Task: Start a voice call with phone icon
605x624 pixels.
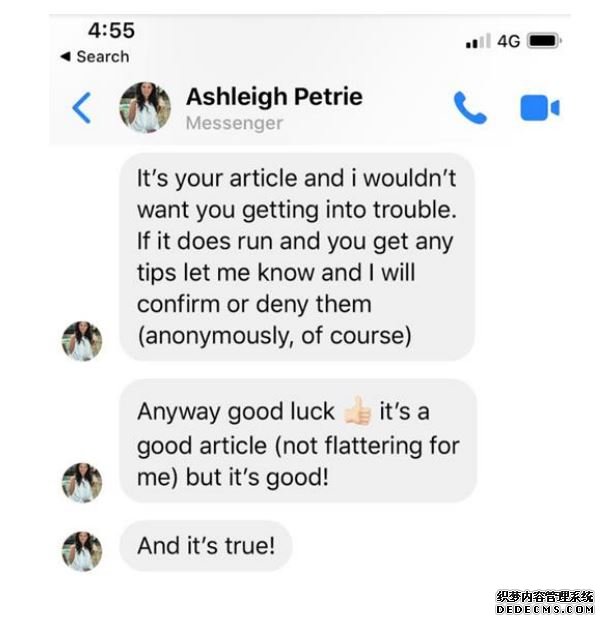Action: (x=470, y=107)
